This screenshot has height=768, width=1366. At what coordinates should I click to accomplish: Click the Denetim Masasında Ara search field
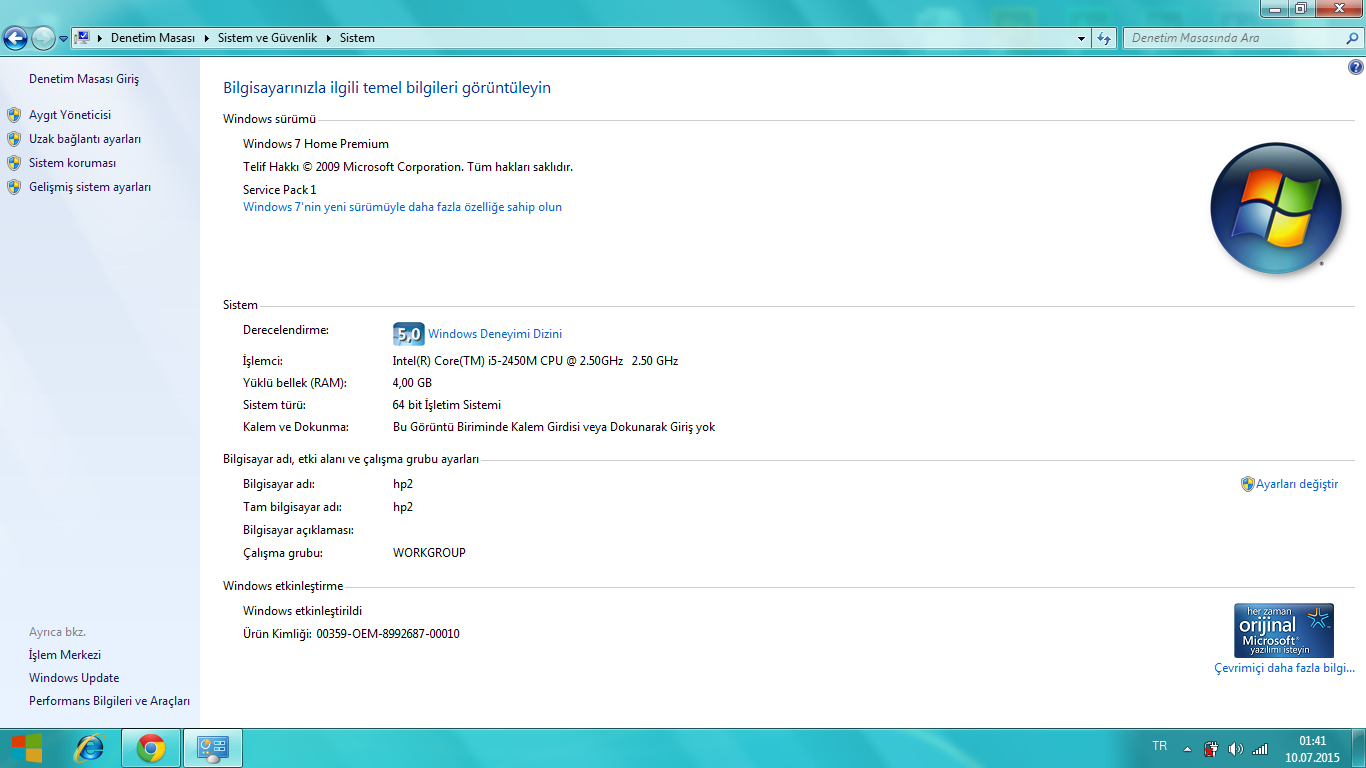click(1235, 38)
